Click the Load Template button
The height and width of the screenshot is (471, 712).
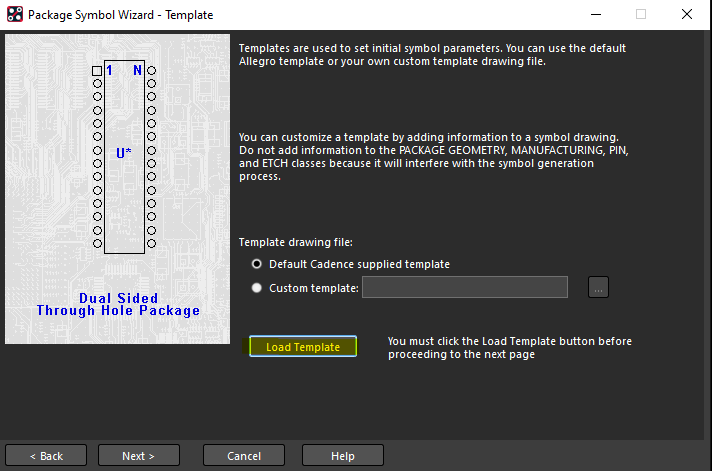[x=303, y=347]
